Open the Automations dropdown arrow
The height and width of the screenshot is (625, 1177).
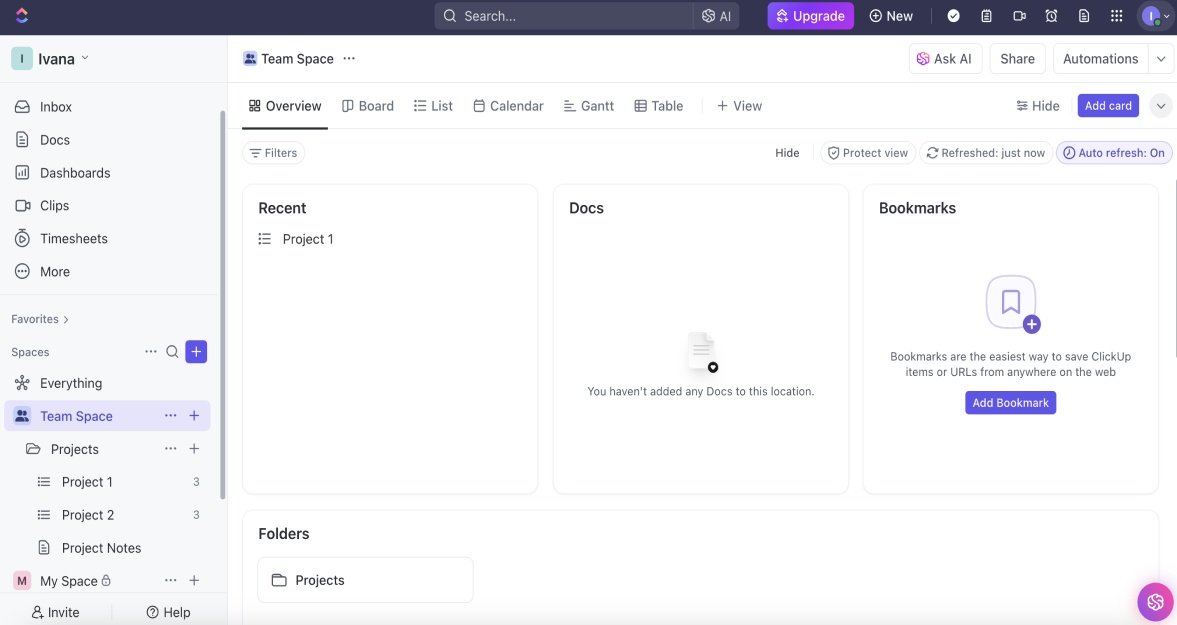(1160, 59)
